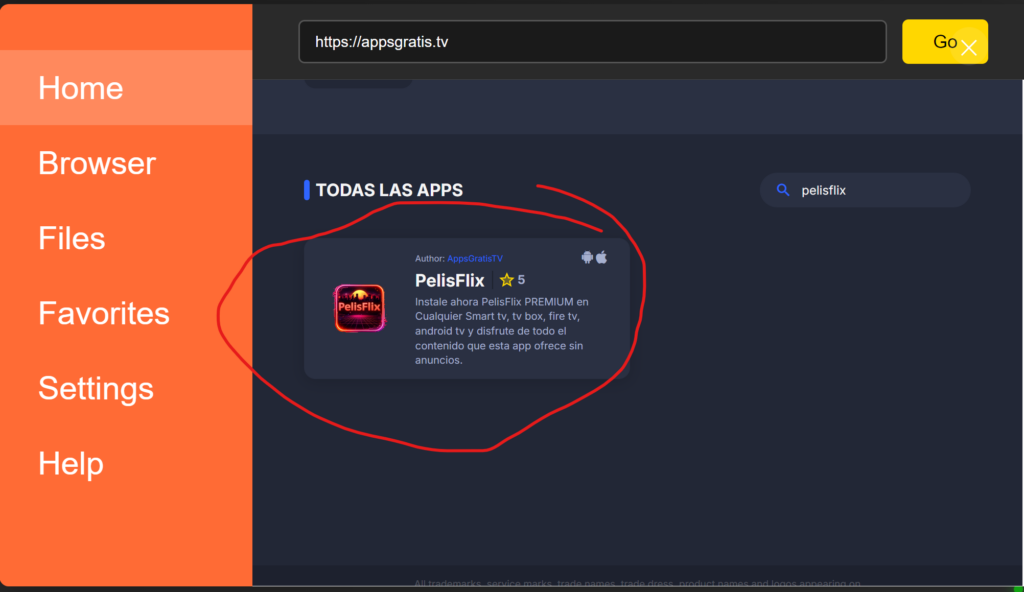Go to Favorites in the sidebar
The height and width of the screenshot is (592, 1024).
tap(104, 313)
